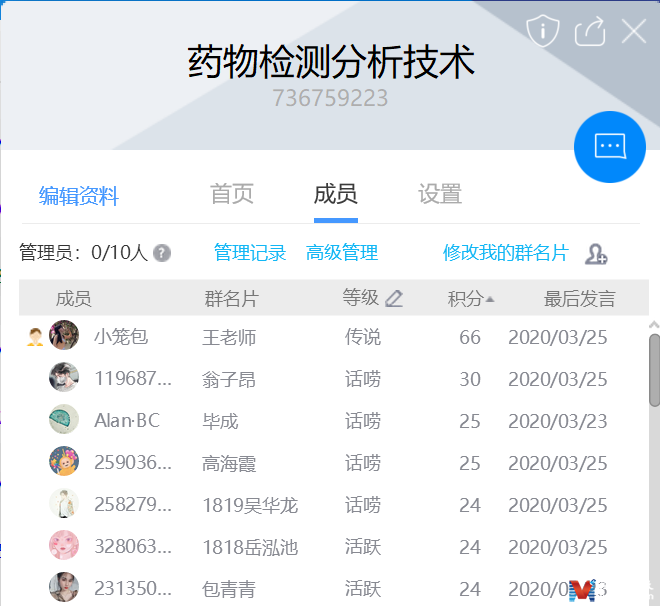This screenshot has height=606, width=660.
Task: Open 高级管理 link
Action: tap(342, 253)
